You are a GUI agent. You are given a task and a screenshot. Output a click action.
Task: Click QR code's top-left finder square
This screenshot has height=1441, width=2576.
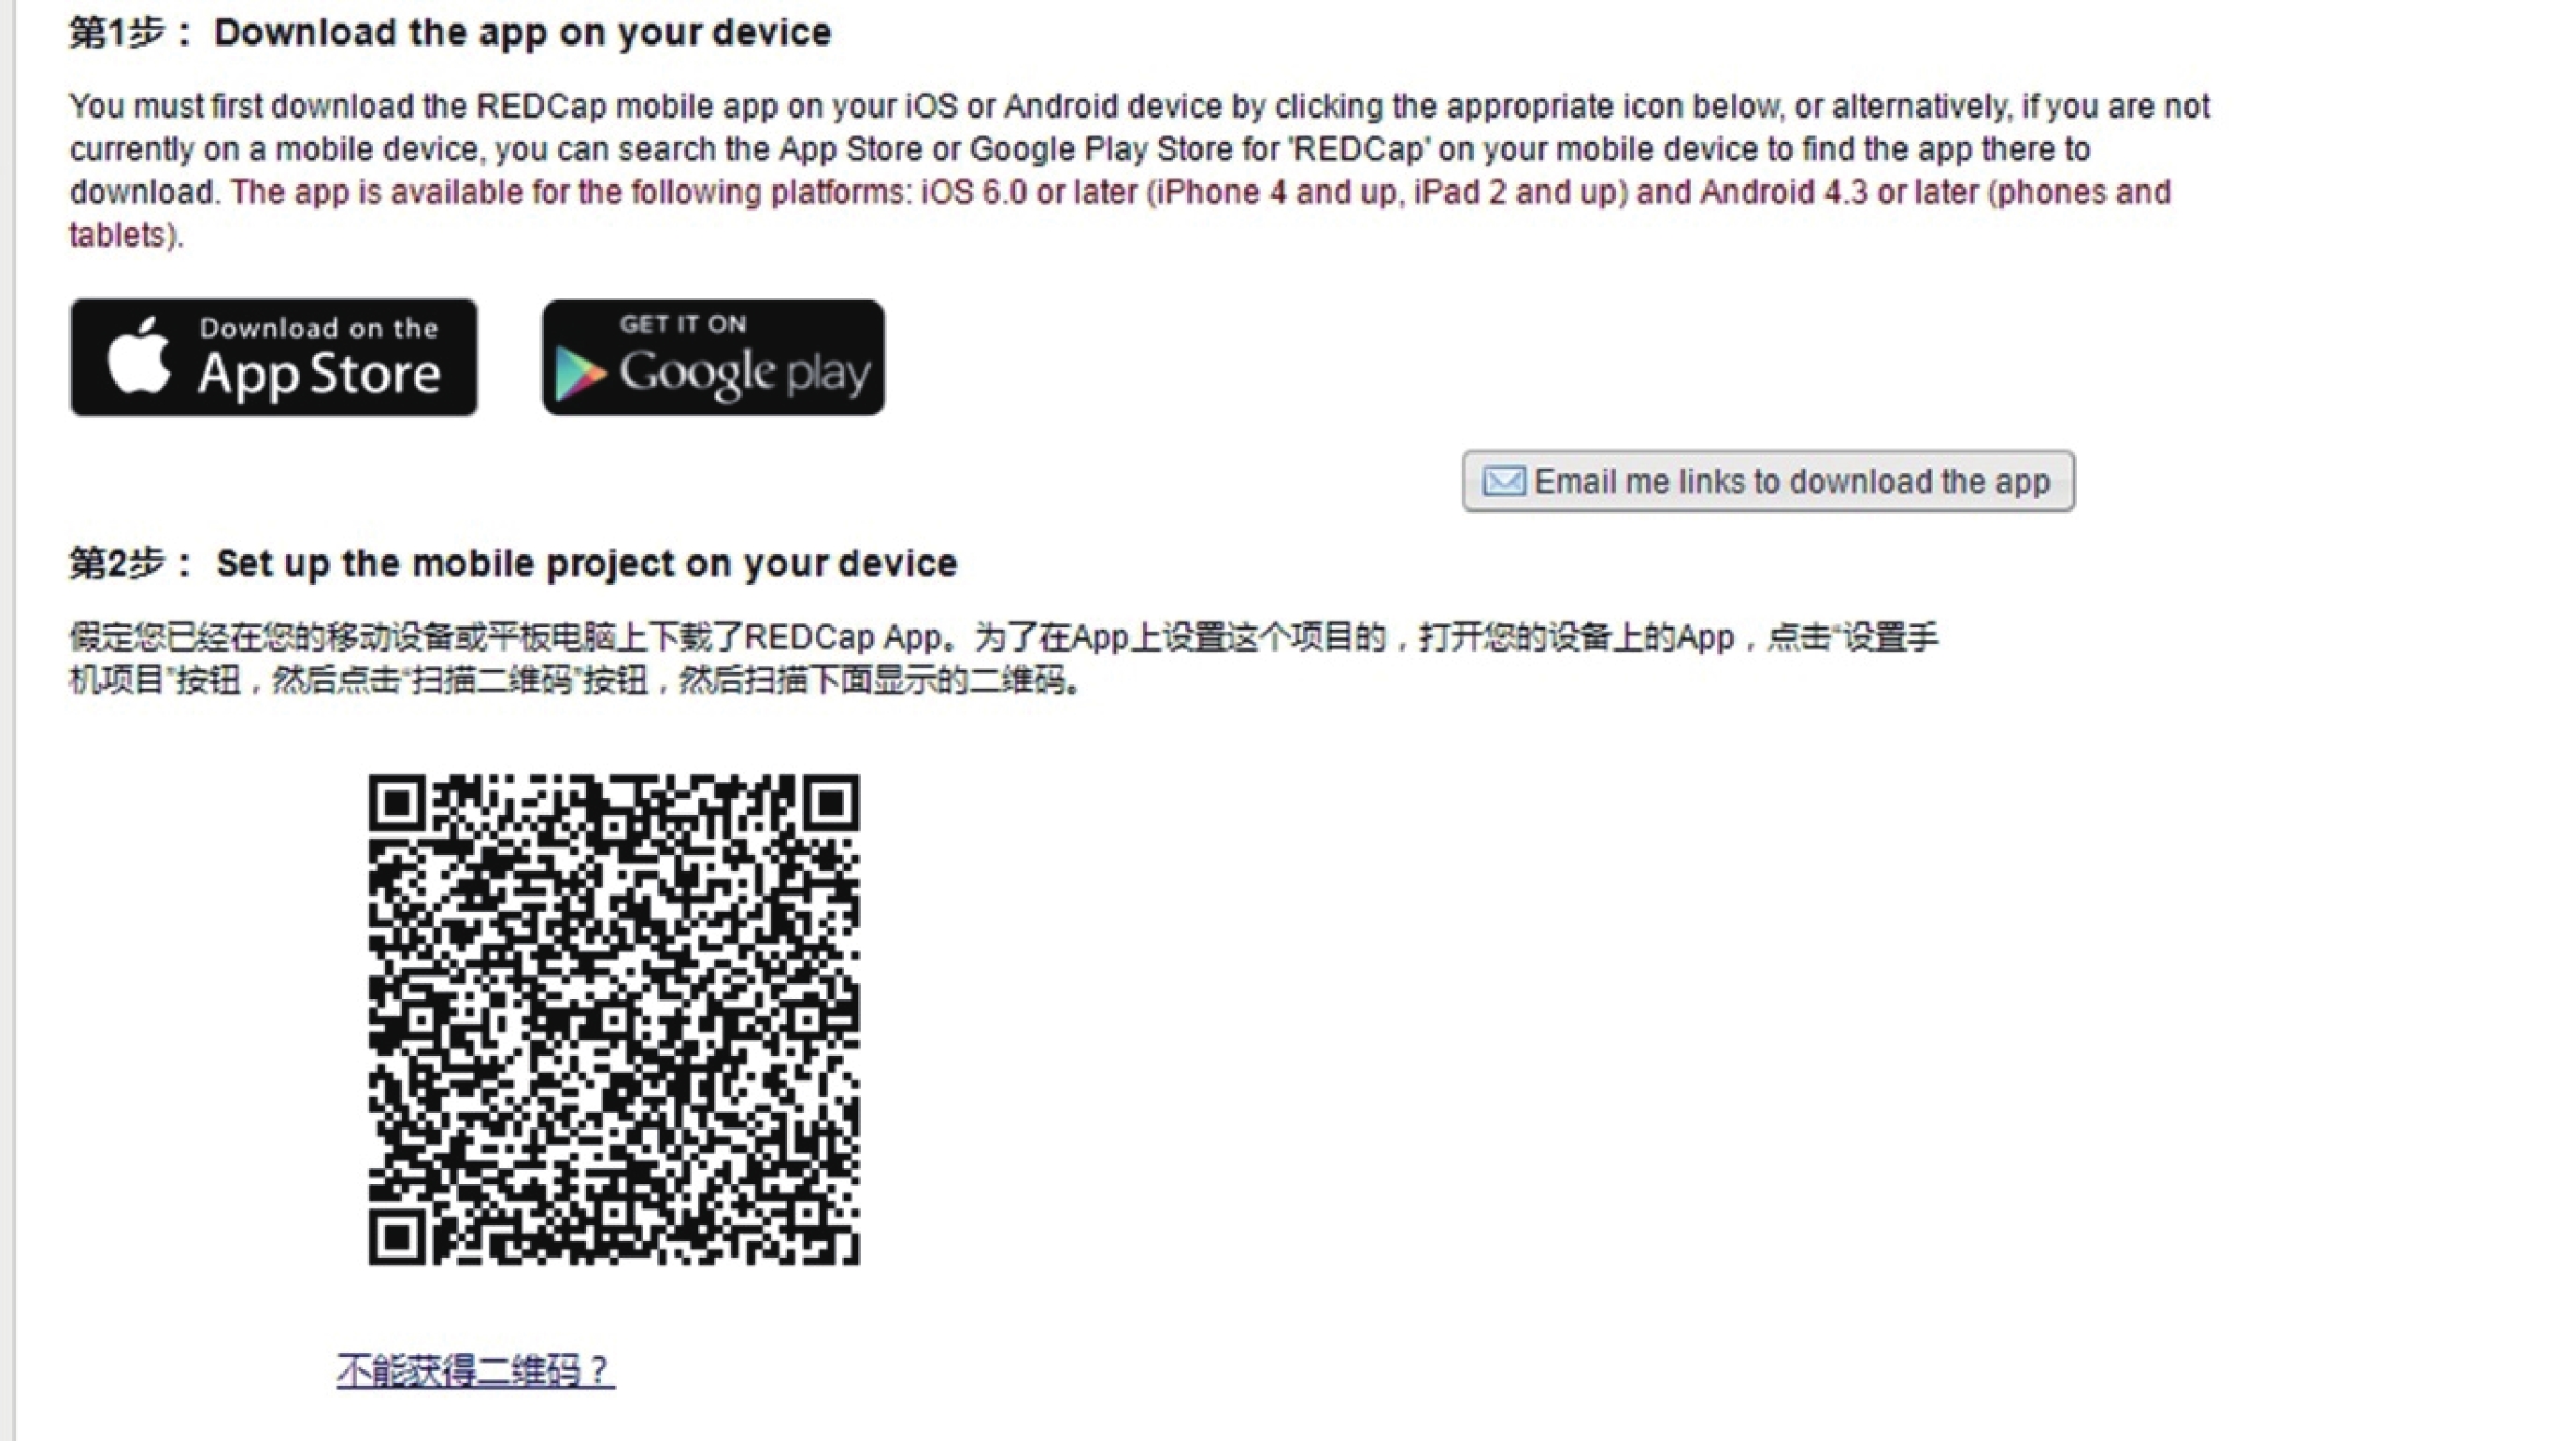click(x=397, y=803)
